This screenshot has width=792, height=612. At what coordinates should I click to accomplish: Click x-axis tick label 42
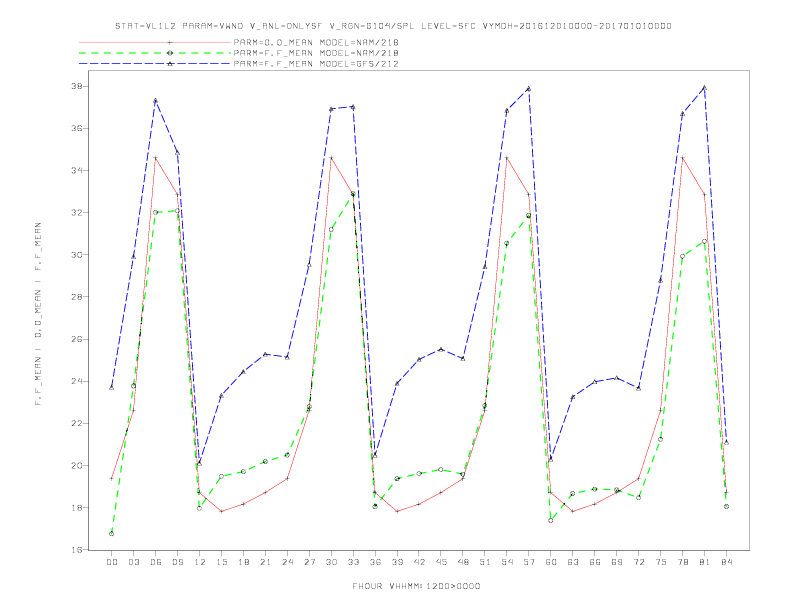coord(419,562)
